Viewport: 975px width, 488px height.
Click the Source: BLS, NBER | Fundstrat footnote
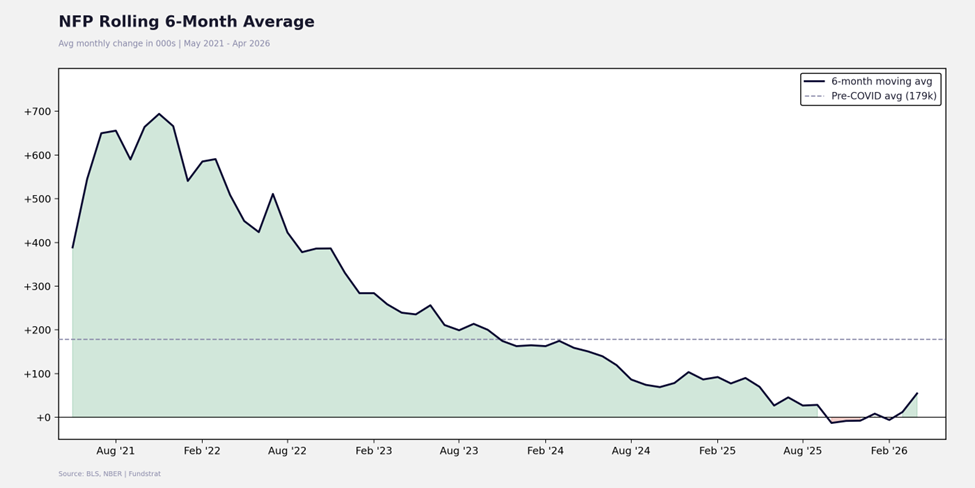point(109,474)
